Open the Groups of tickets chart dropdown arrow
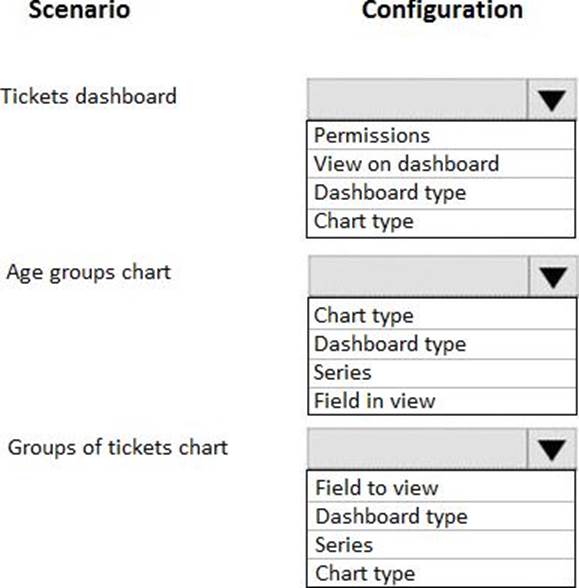Viewport: 579px width, 588px height. click(x=552, y=449)
